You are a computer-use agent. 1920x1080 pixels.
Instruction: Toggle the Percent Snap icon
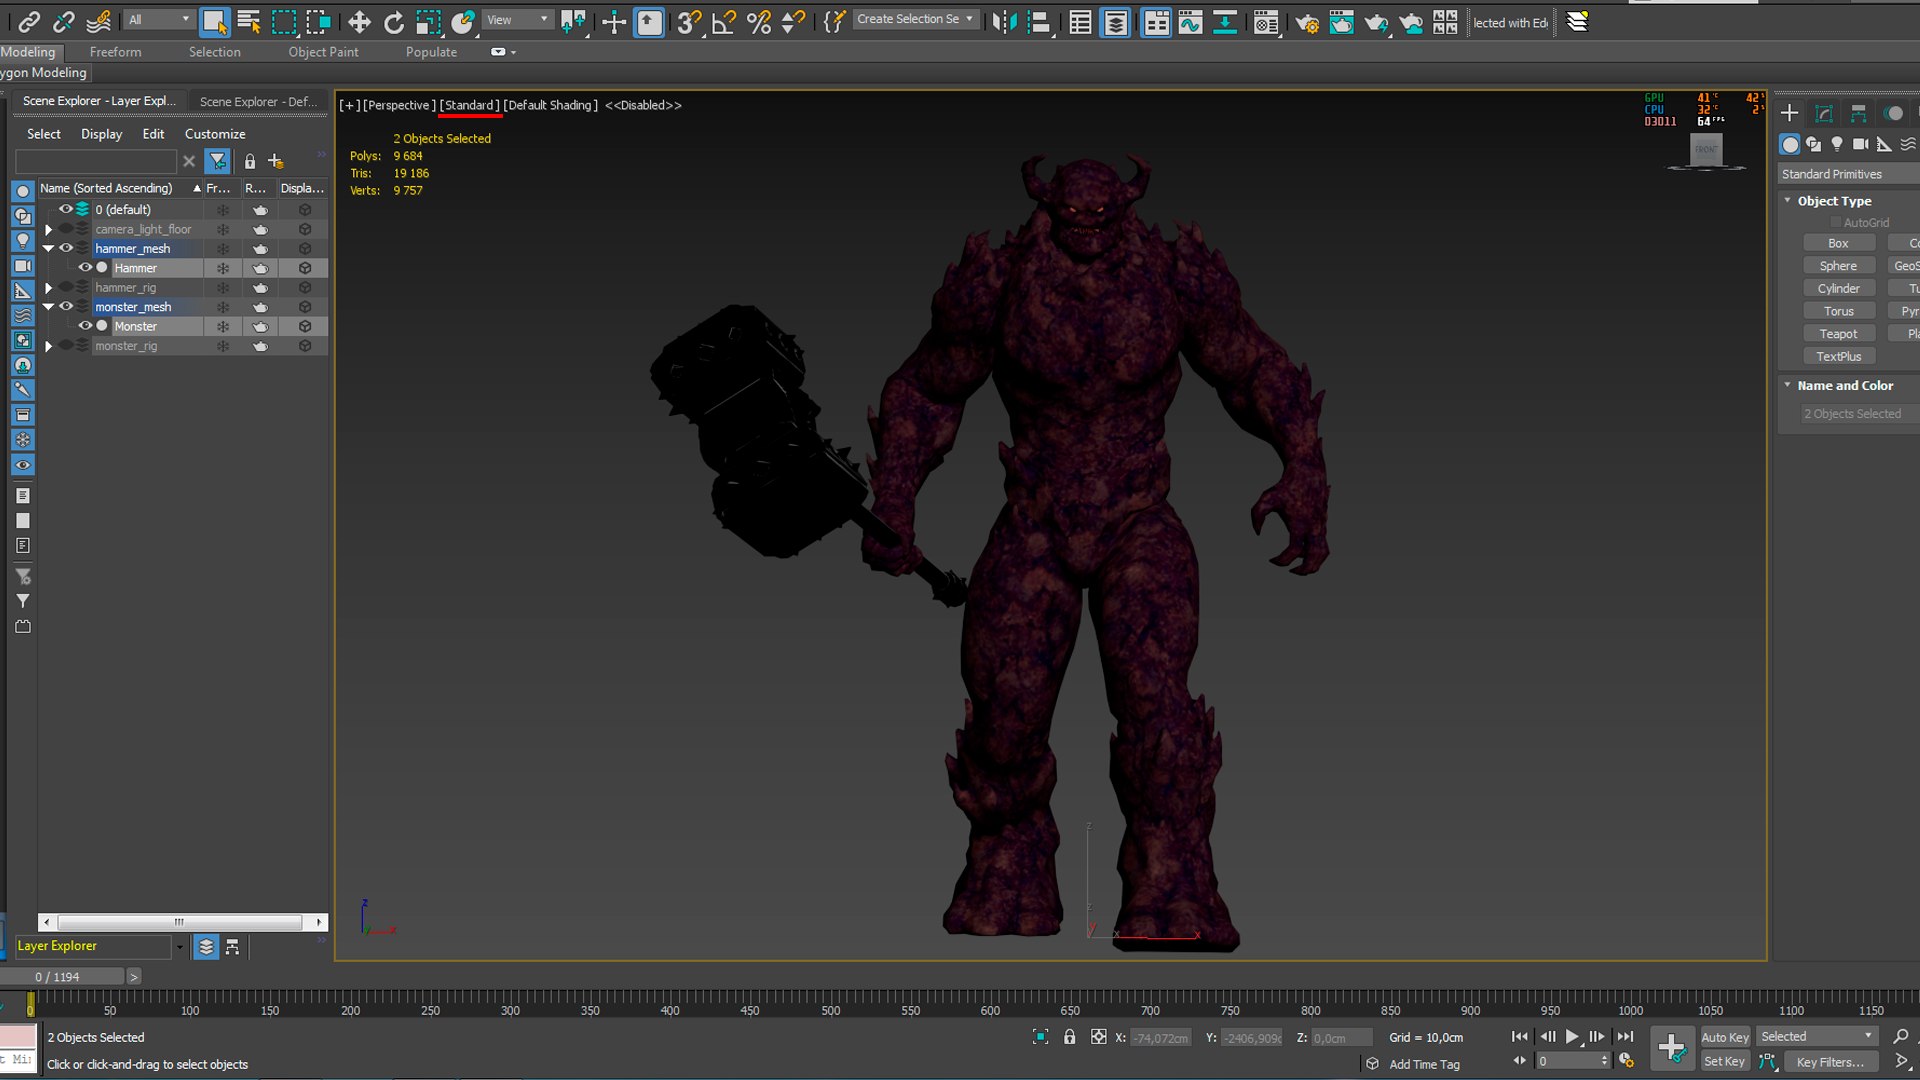point(759,21)
